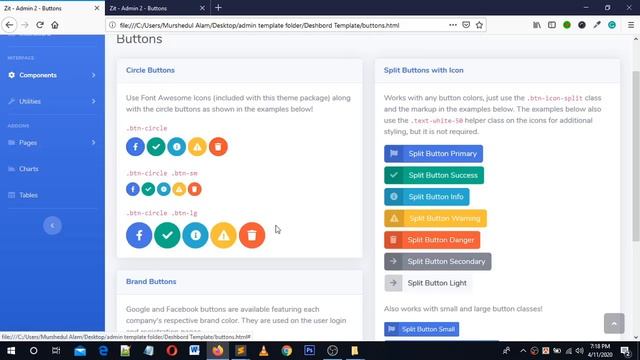
Task: Toggle the browser sidebar view icon
Action: [x=552, y=25]
